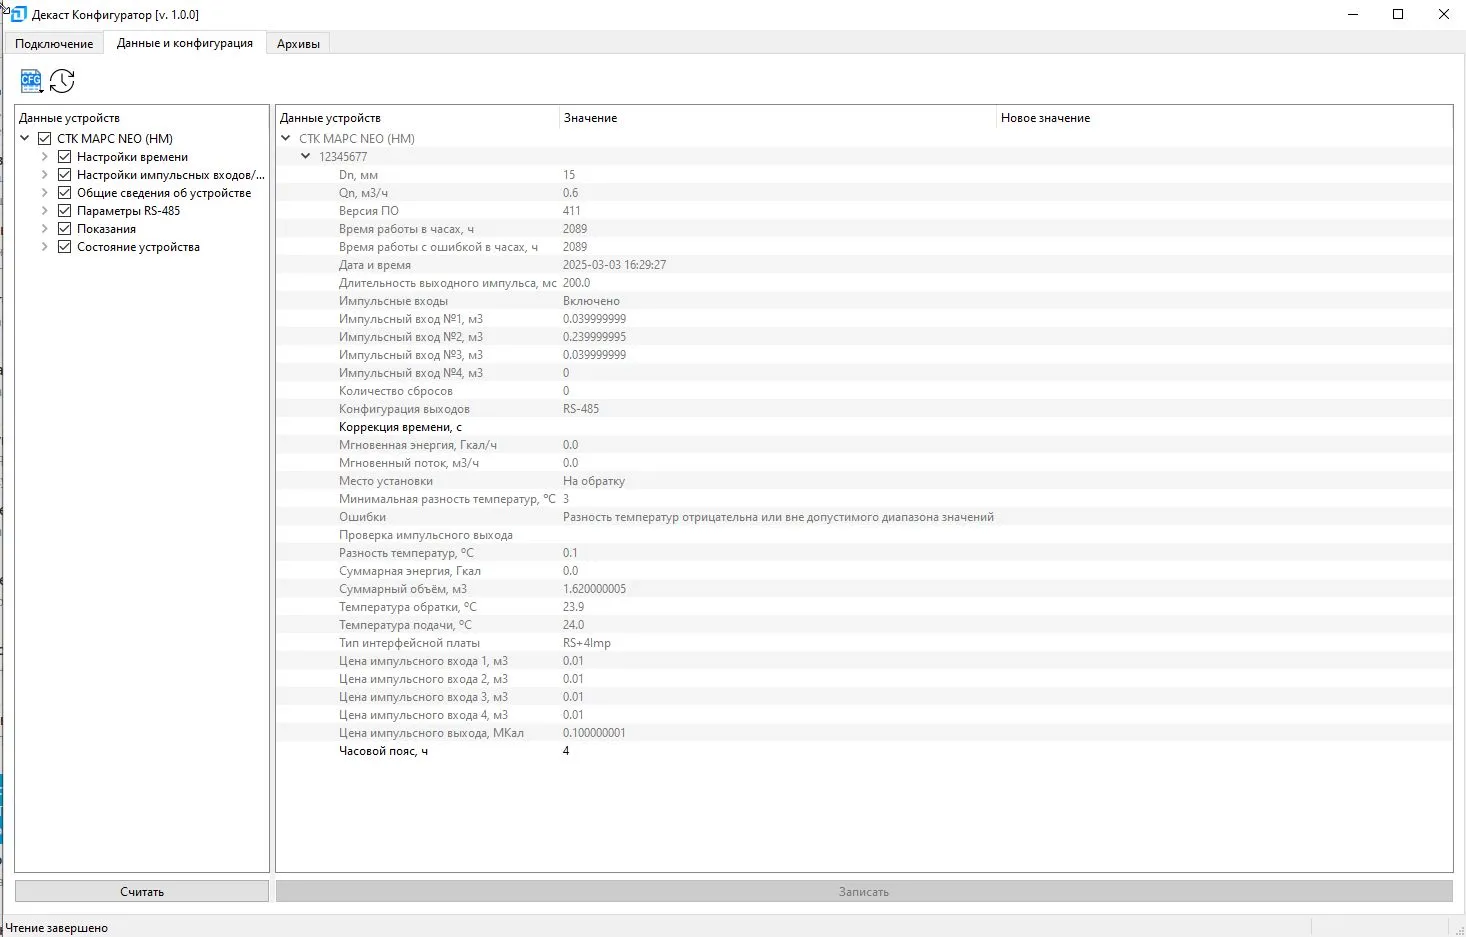The width and height of the screenshot is (1466, 937).
Task: Select the Dn, мм row
Action: 864,175
